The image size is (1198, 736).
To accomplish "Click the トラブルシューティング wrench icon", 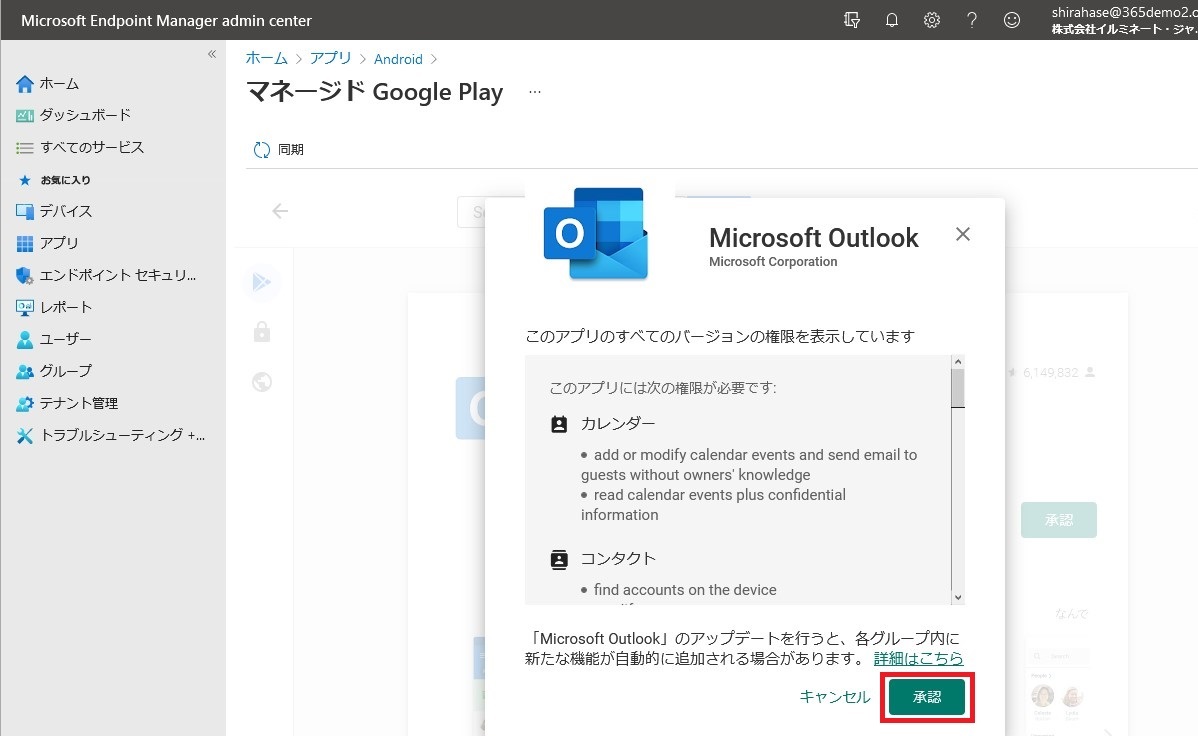I will (24, 436).
